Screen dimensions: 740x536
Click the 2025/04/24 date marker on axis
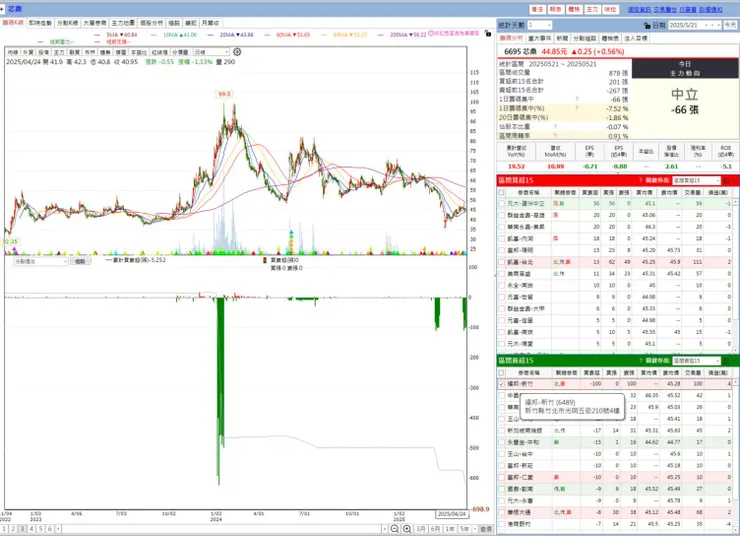(x=451, y=514)
